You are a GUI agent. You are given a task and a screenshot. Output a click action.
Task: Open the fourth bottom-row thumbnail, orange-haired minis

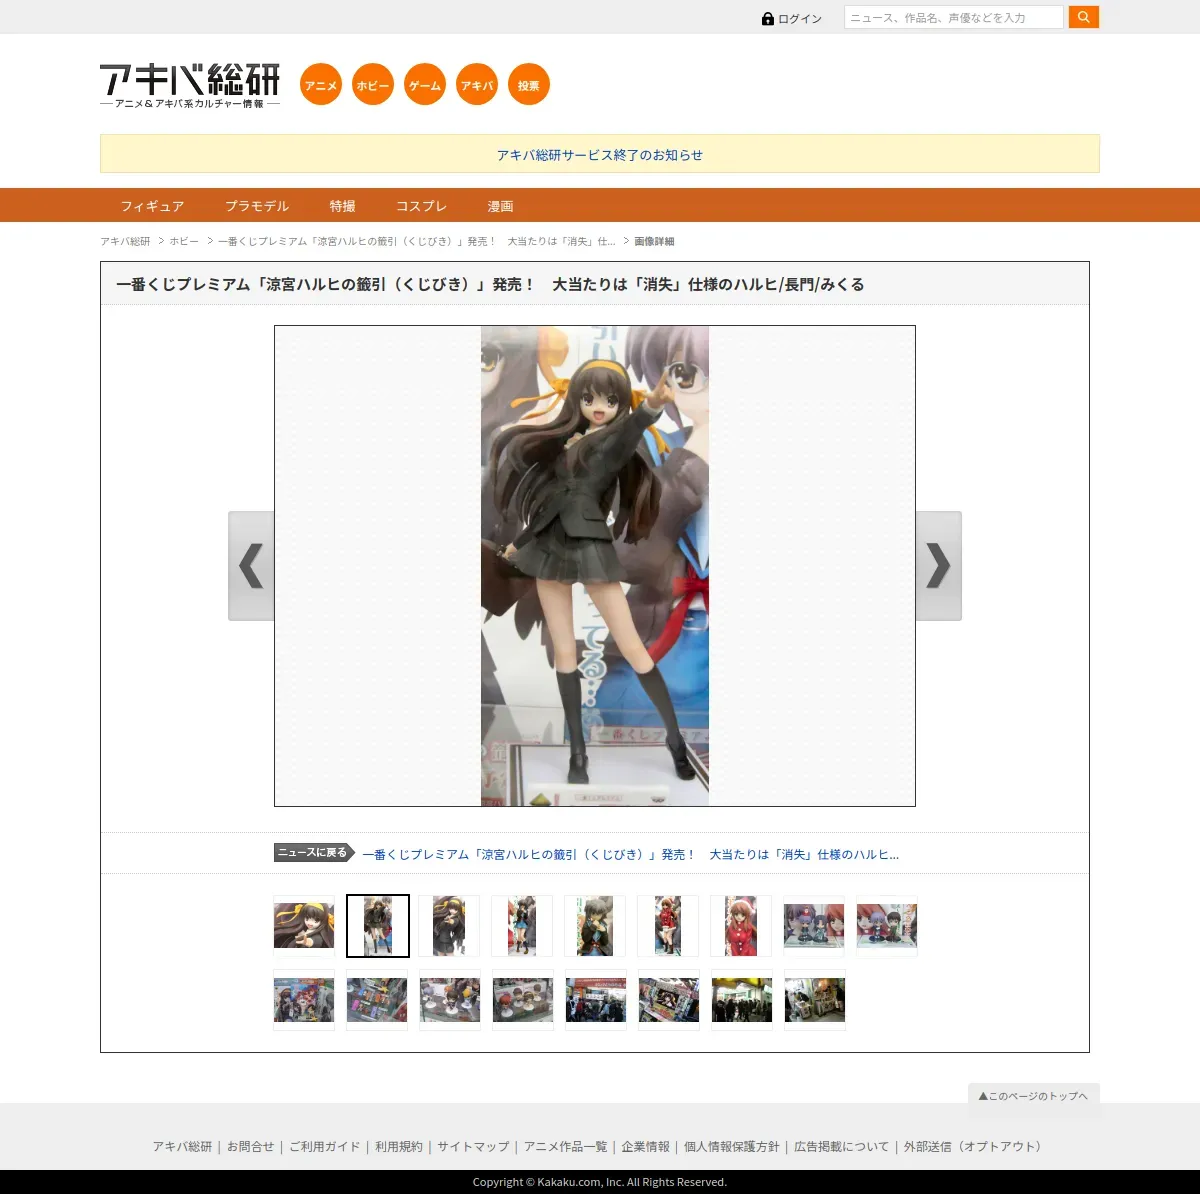pos(523,1000)
